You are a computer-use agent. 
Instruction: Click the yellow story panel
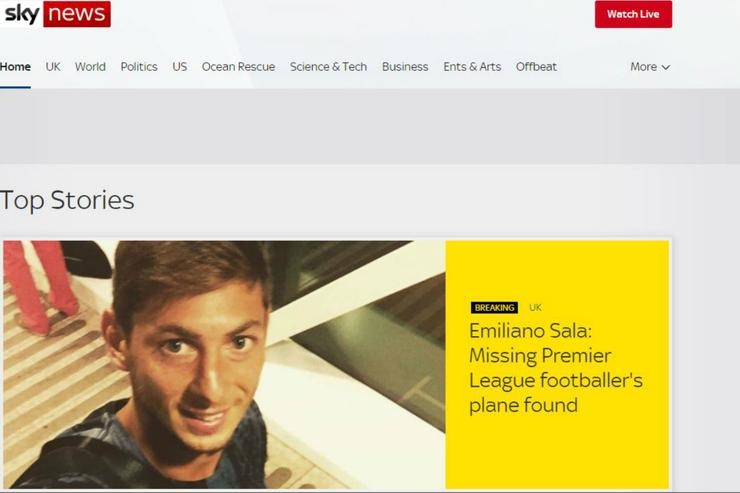point(557,364)
